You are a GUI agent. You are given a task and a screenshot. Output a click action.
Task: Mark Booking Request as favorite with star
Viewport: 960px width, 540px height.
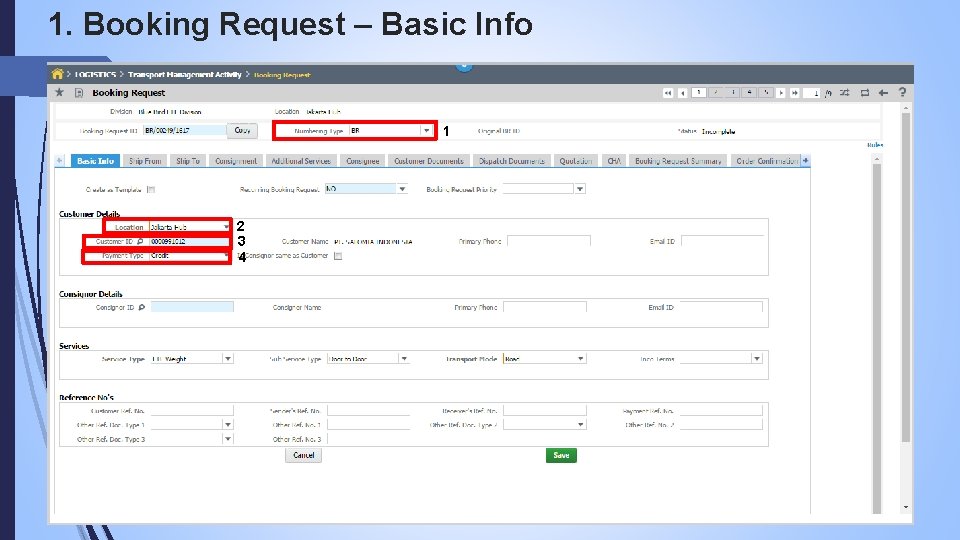click(59, 92)
